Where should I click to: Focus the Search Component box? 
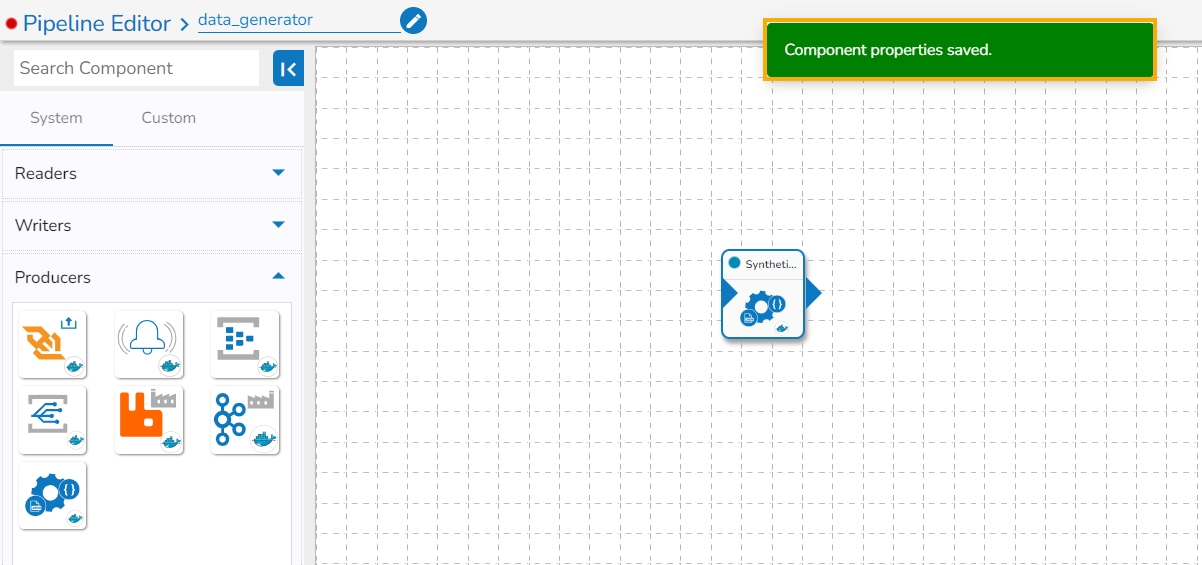pyautogui.click(x=137, y=68)
